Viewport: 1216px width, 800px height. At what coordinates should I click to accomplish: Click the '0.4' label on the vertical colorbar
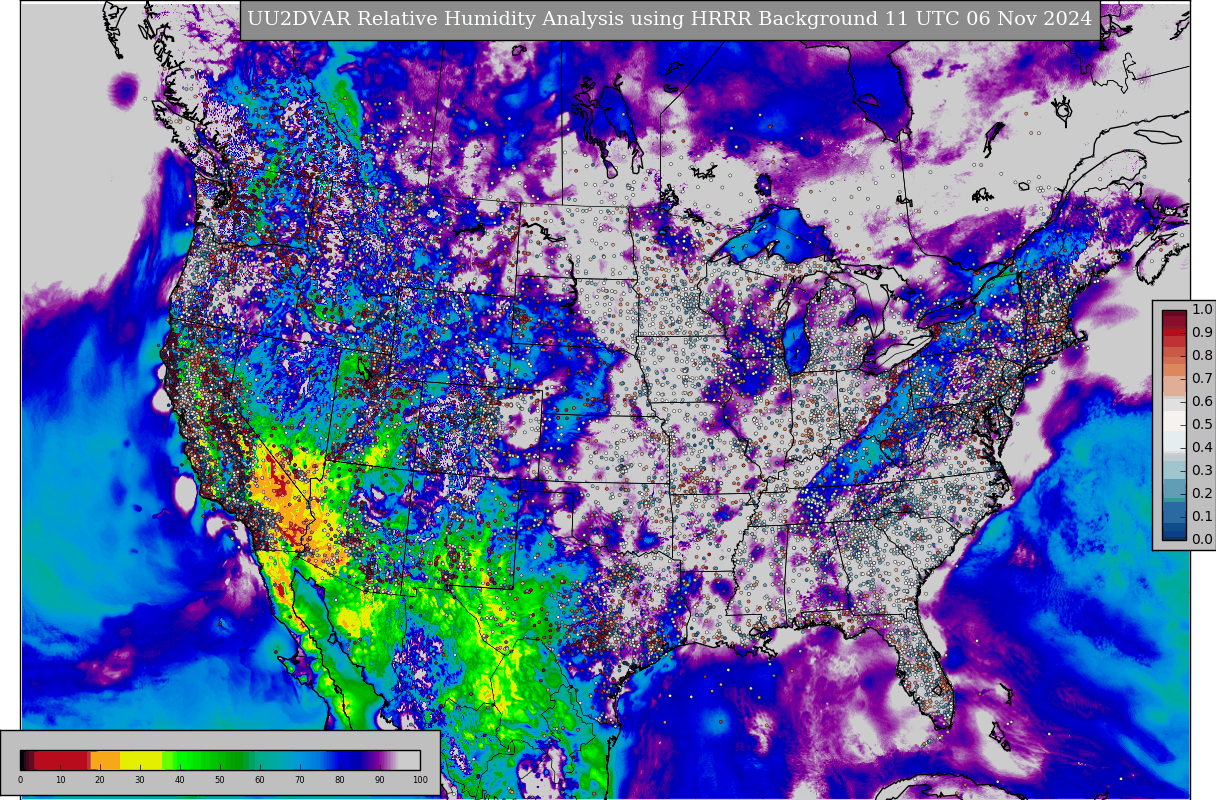tap(1202, 448)
